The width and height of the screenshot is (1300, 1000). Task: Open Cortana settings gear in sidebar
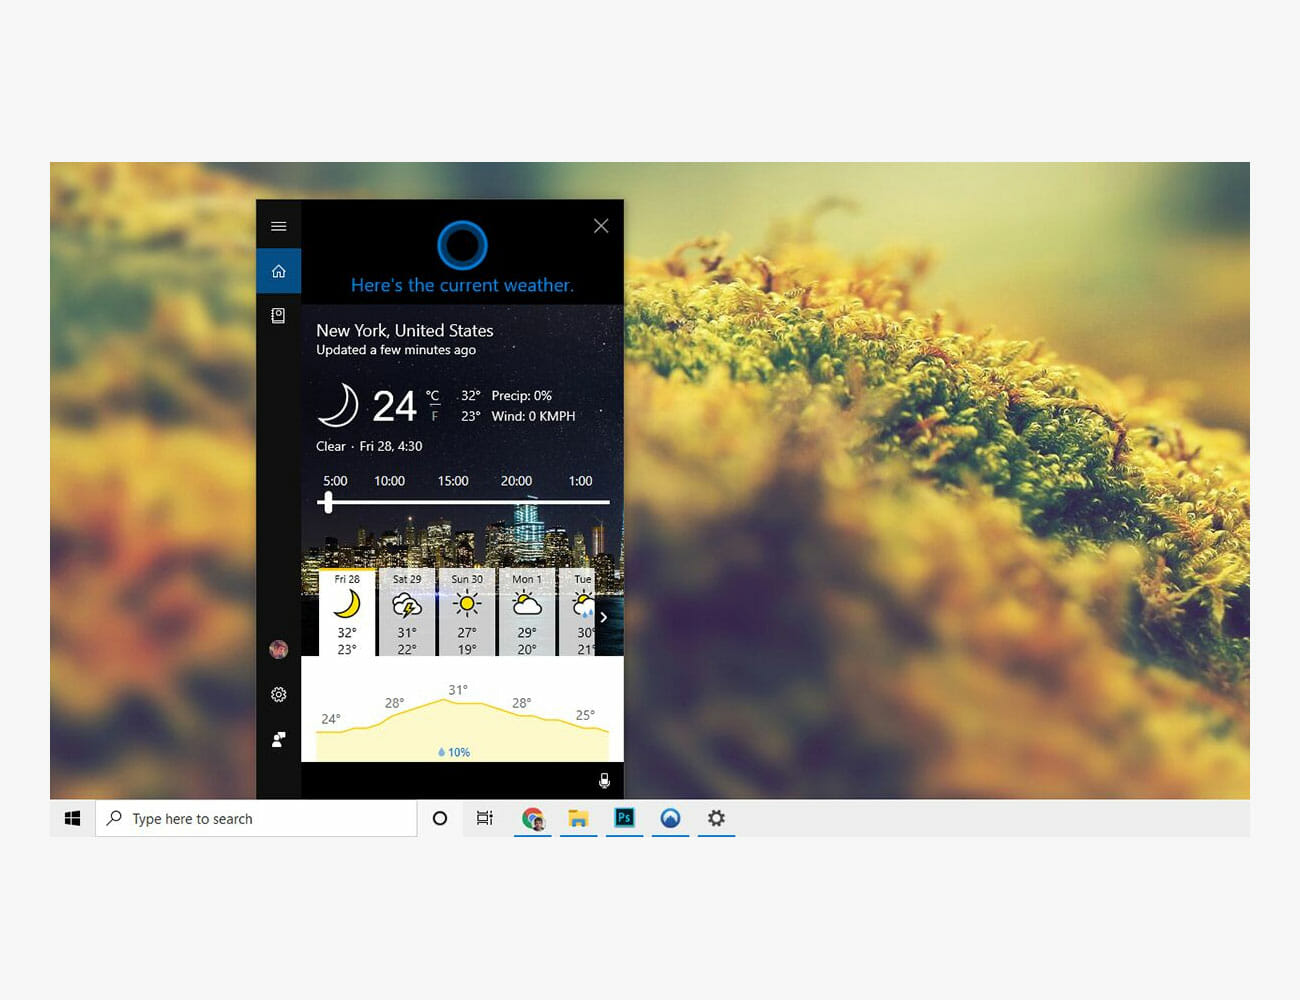coord(279,694)
